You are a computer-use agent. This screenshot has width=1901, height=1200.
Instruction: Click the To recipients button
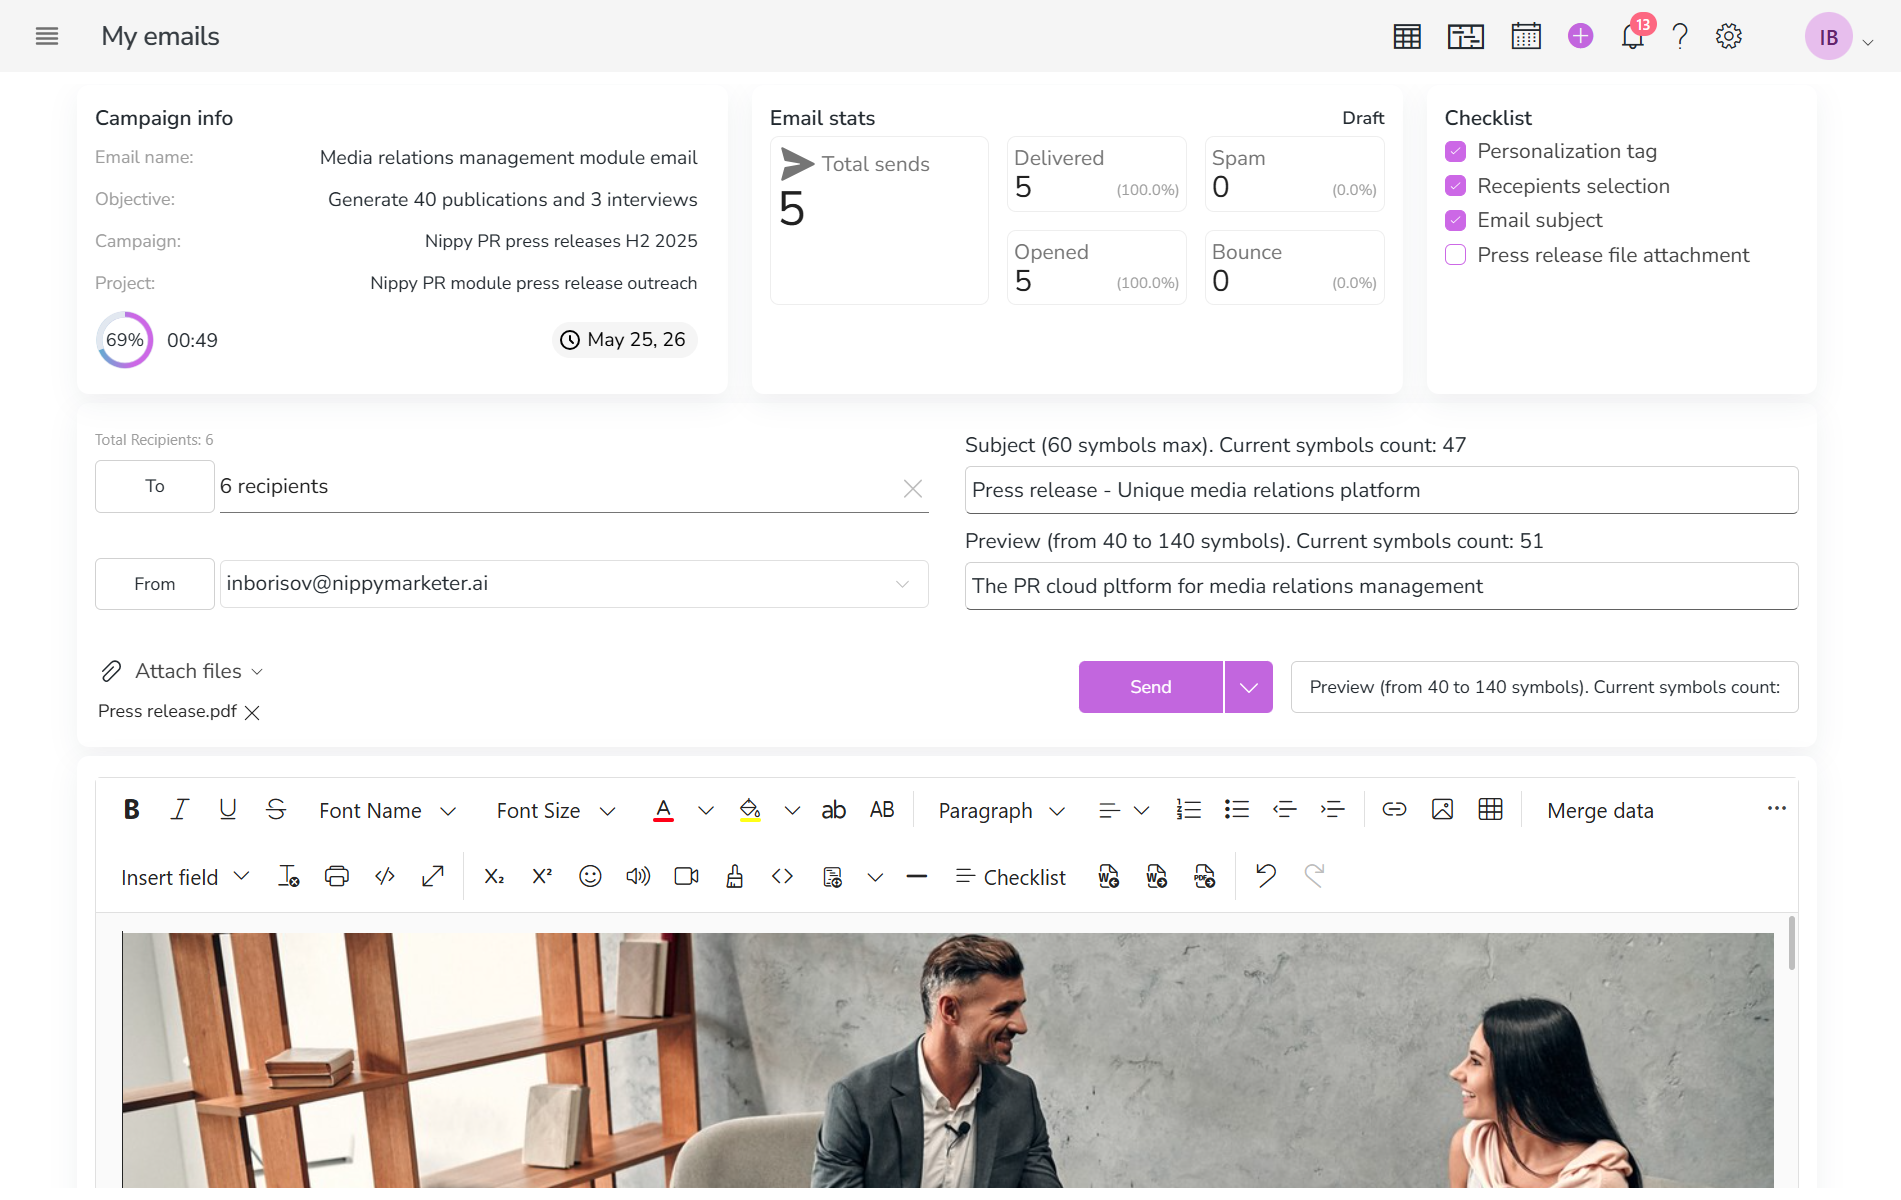coord(155,487)
